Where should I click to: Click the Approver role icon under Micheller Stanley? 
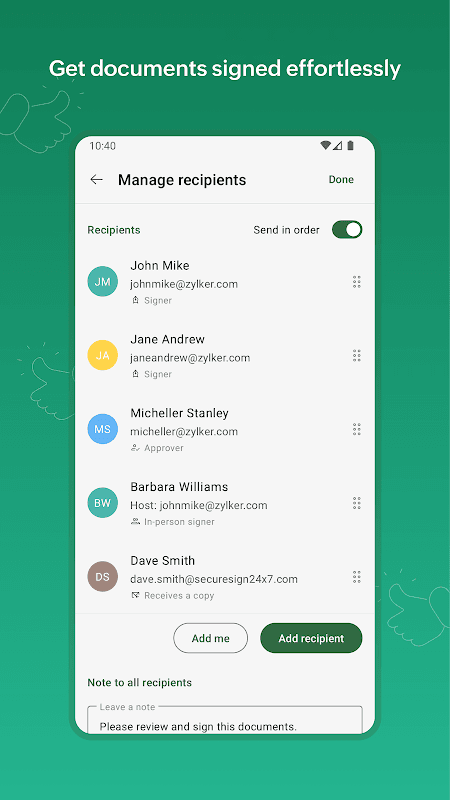(135, 448)
